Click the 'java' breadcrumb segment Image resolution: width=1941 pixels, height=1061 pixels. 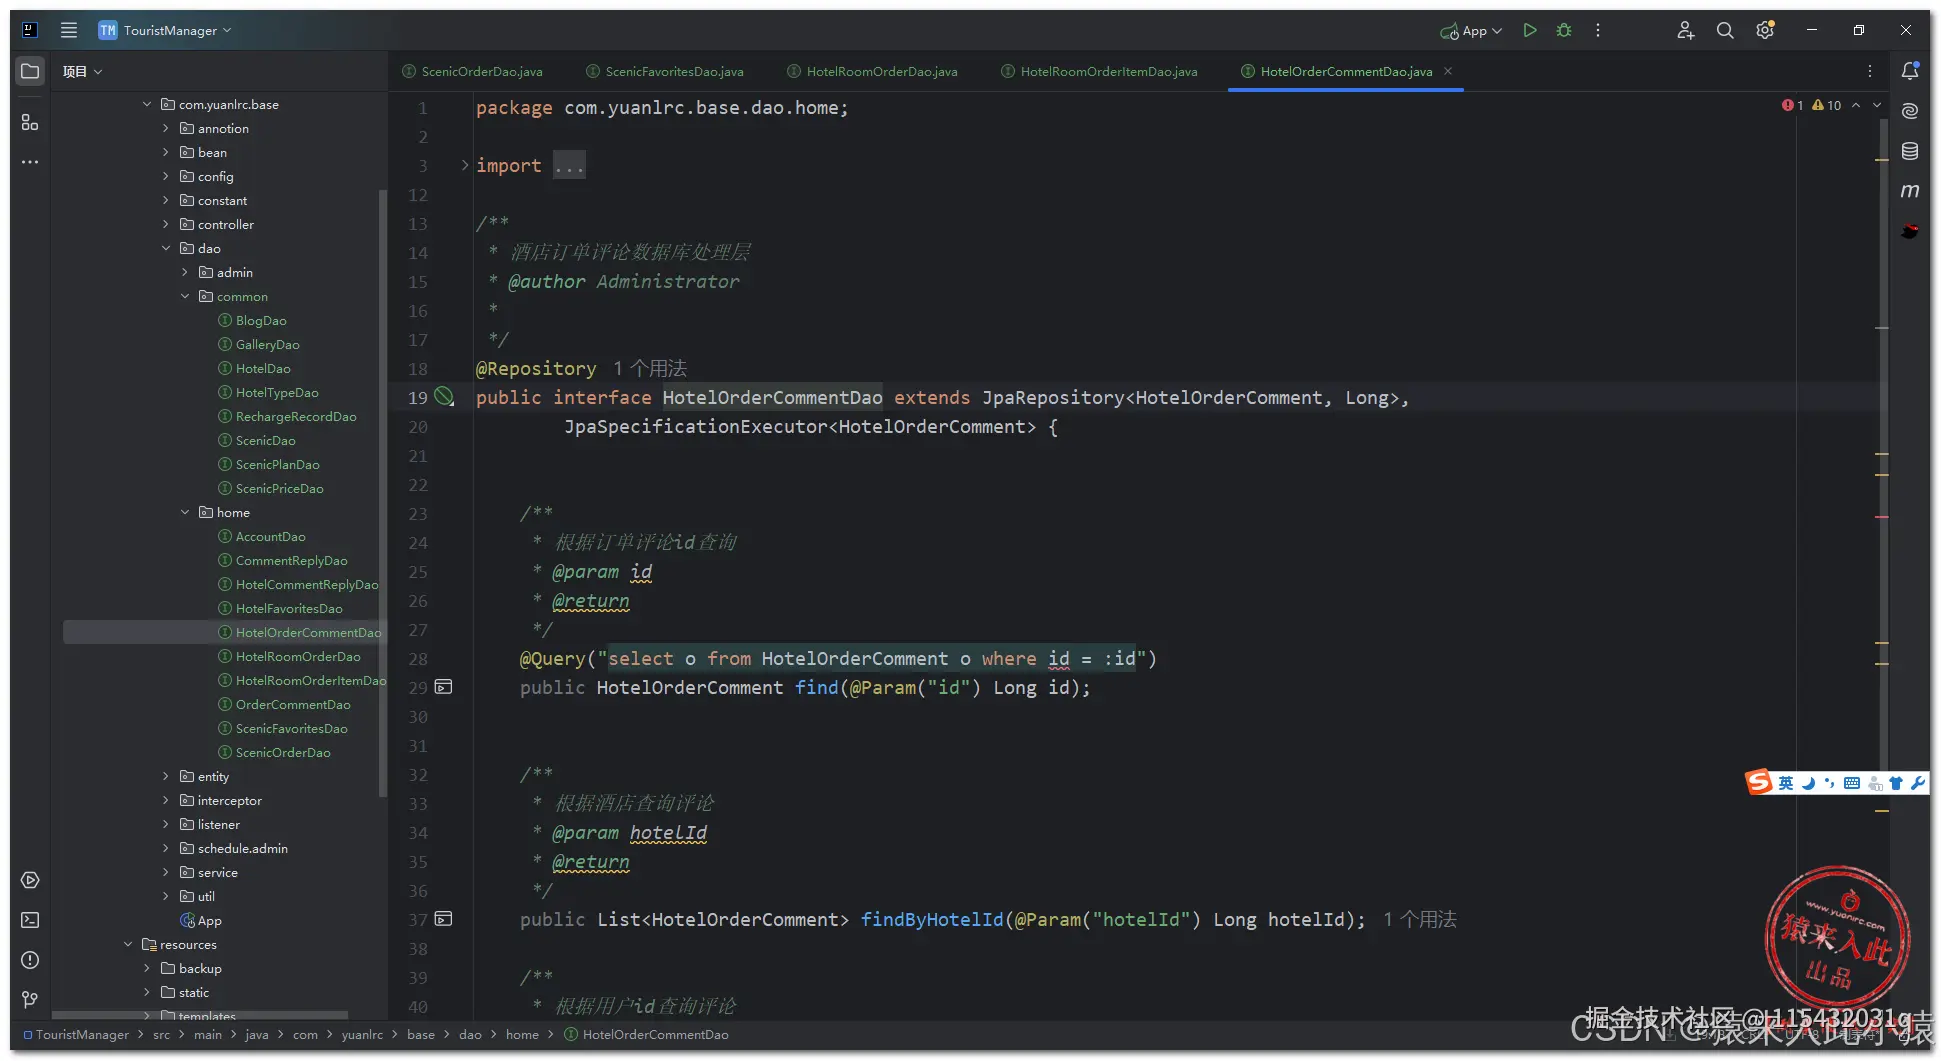pos(257,1034)
